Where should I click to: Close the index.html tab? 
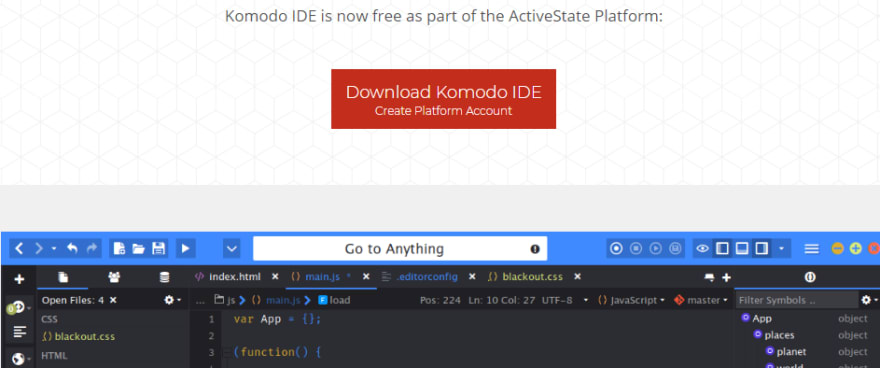[x=275, y=277]
